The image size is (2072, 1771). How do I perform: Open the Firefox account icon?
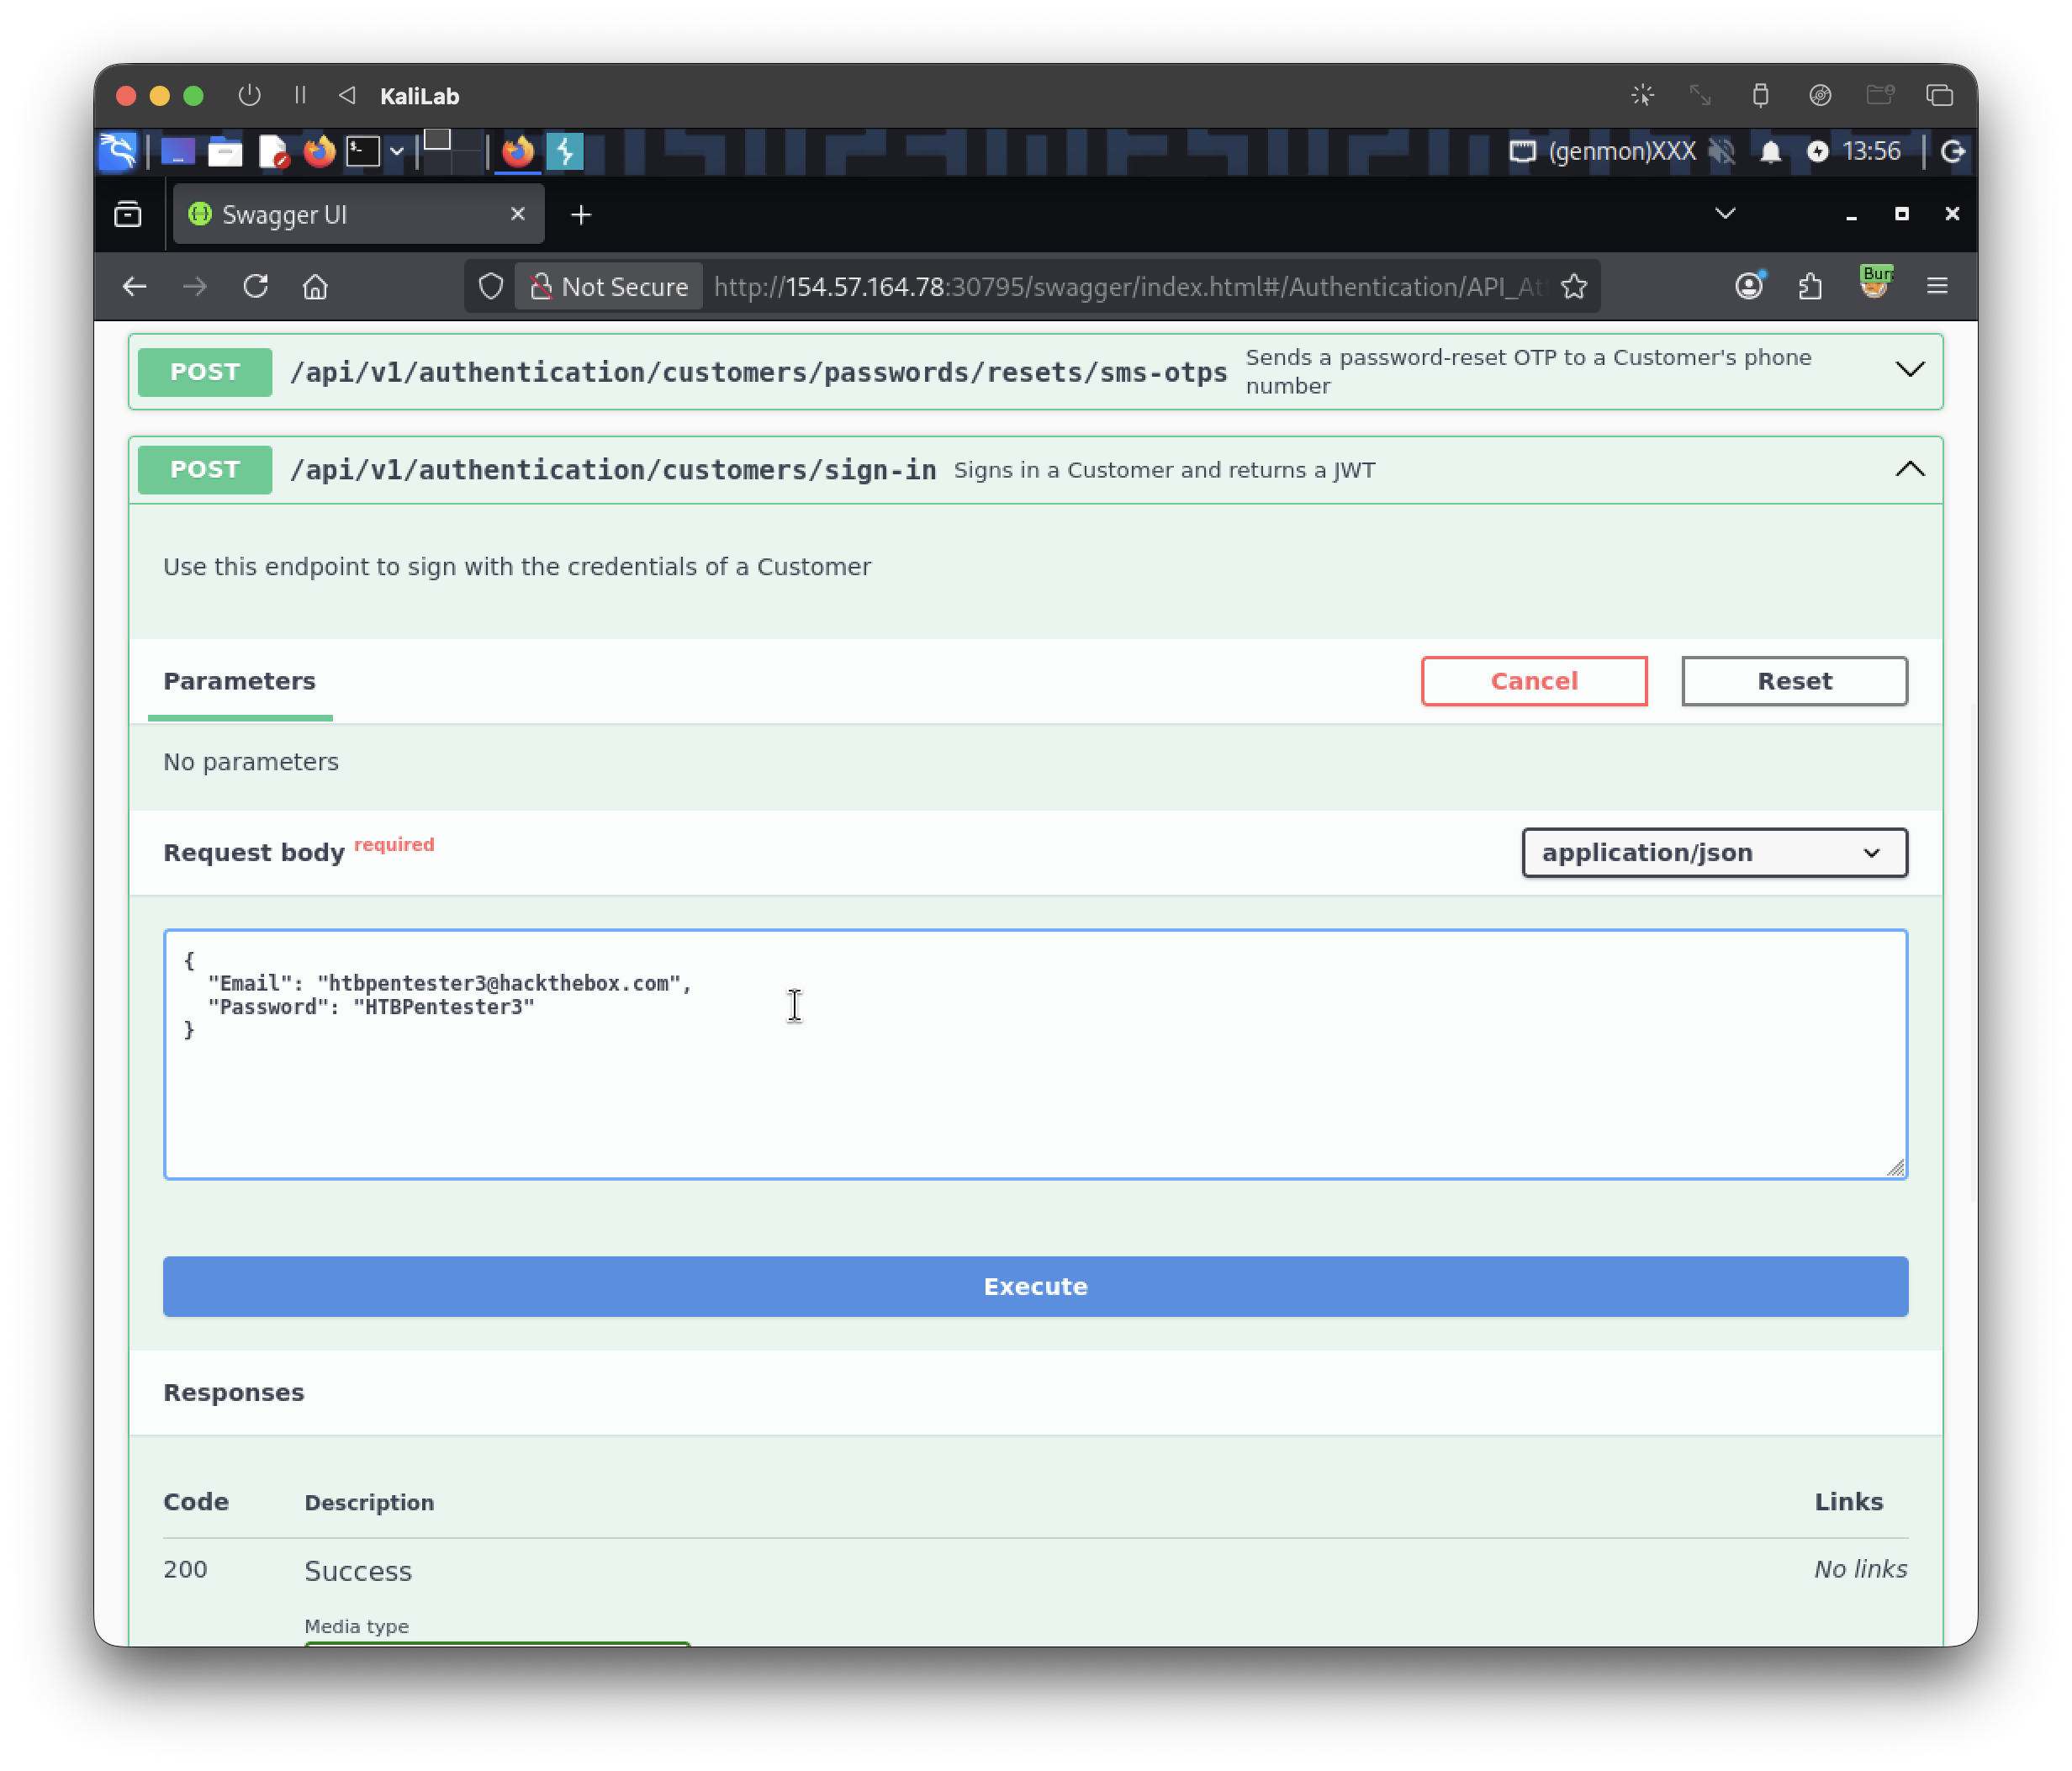(1749, 286)
